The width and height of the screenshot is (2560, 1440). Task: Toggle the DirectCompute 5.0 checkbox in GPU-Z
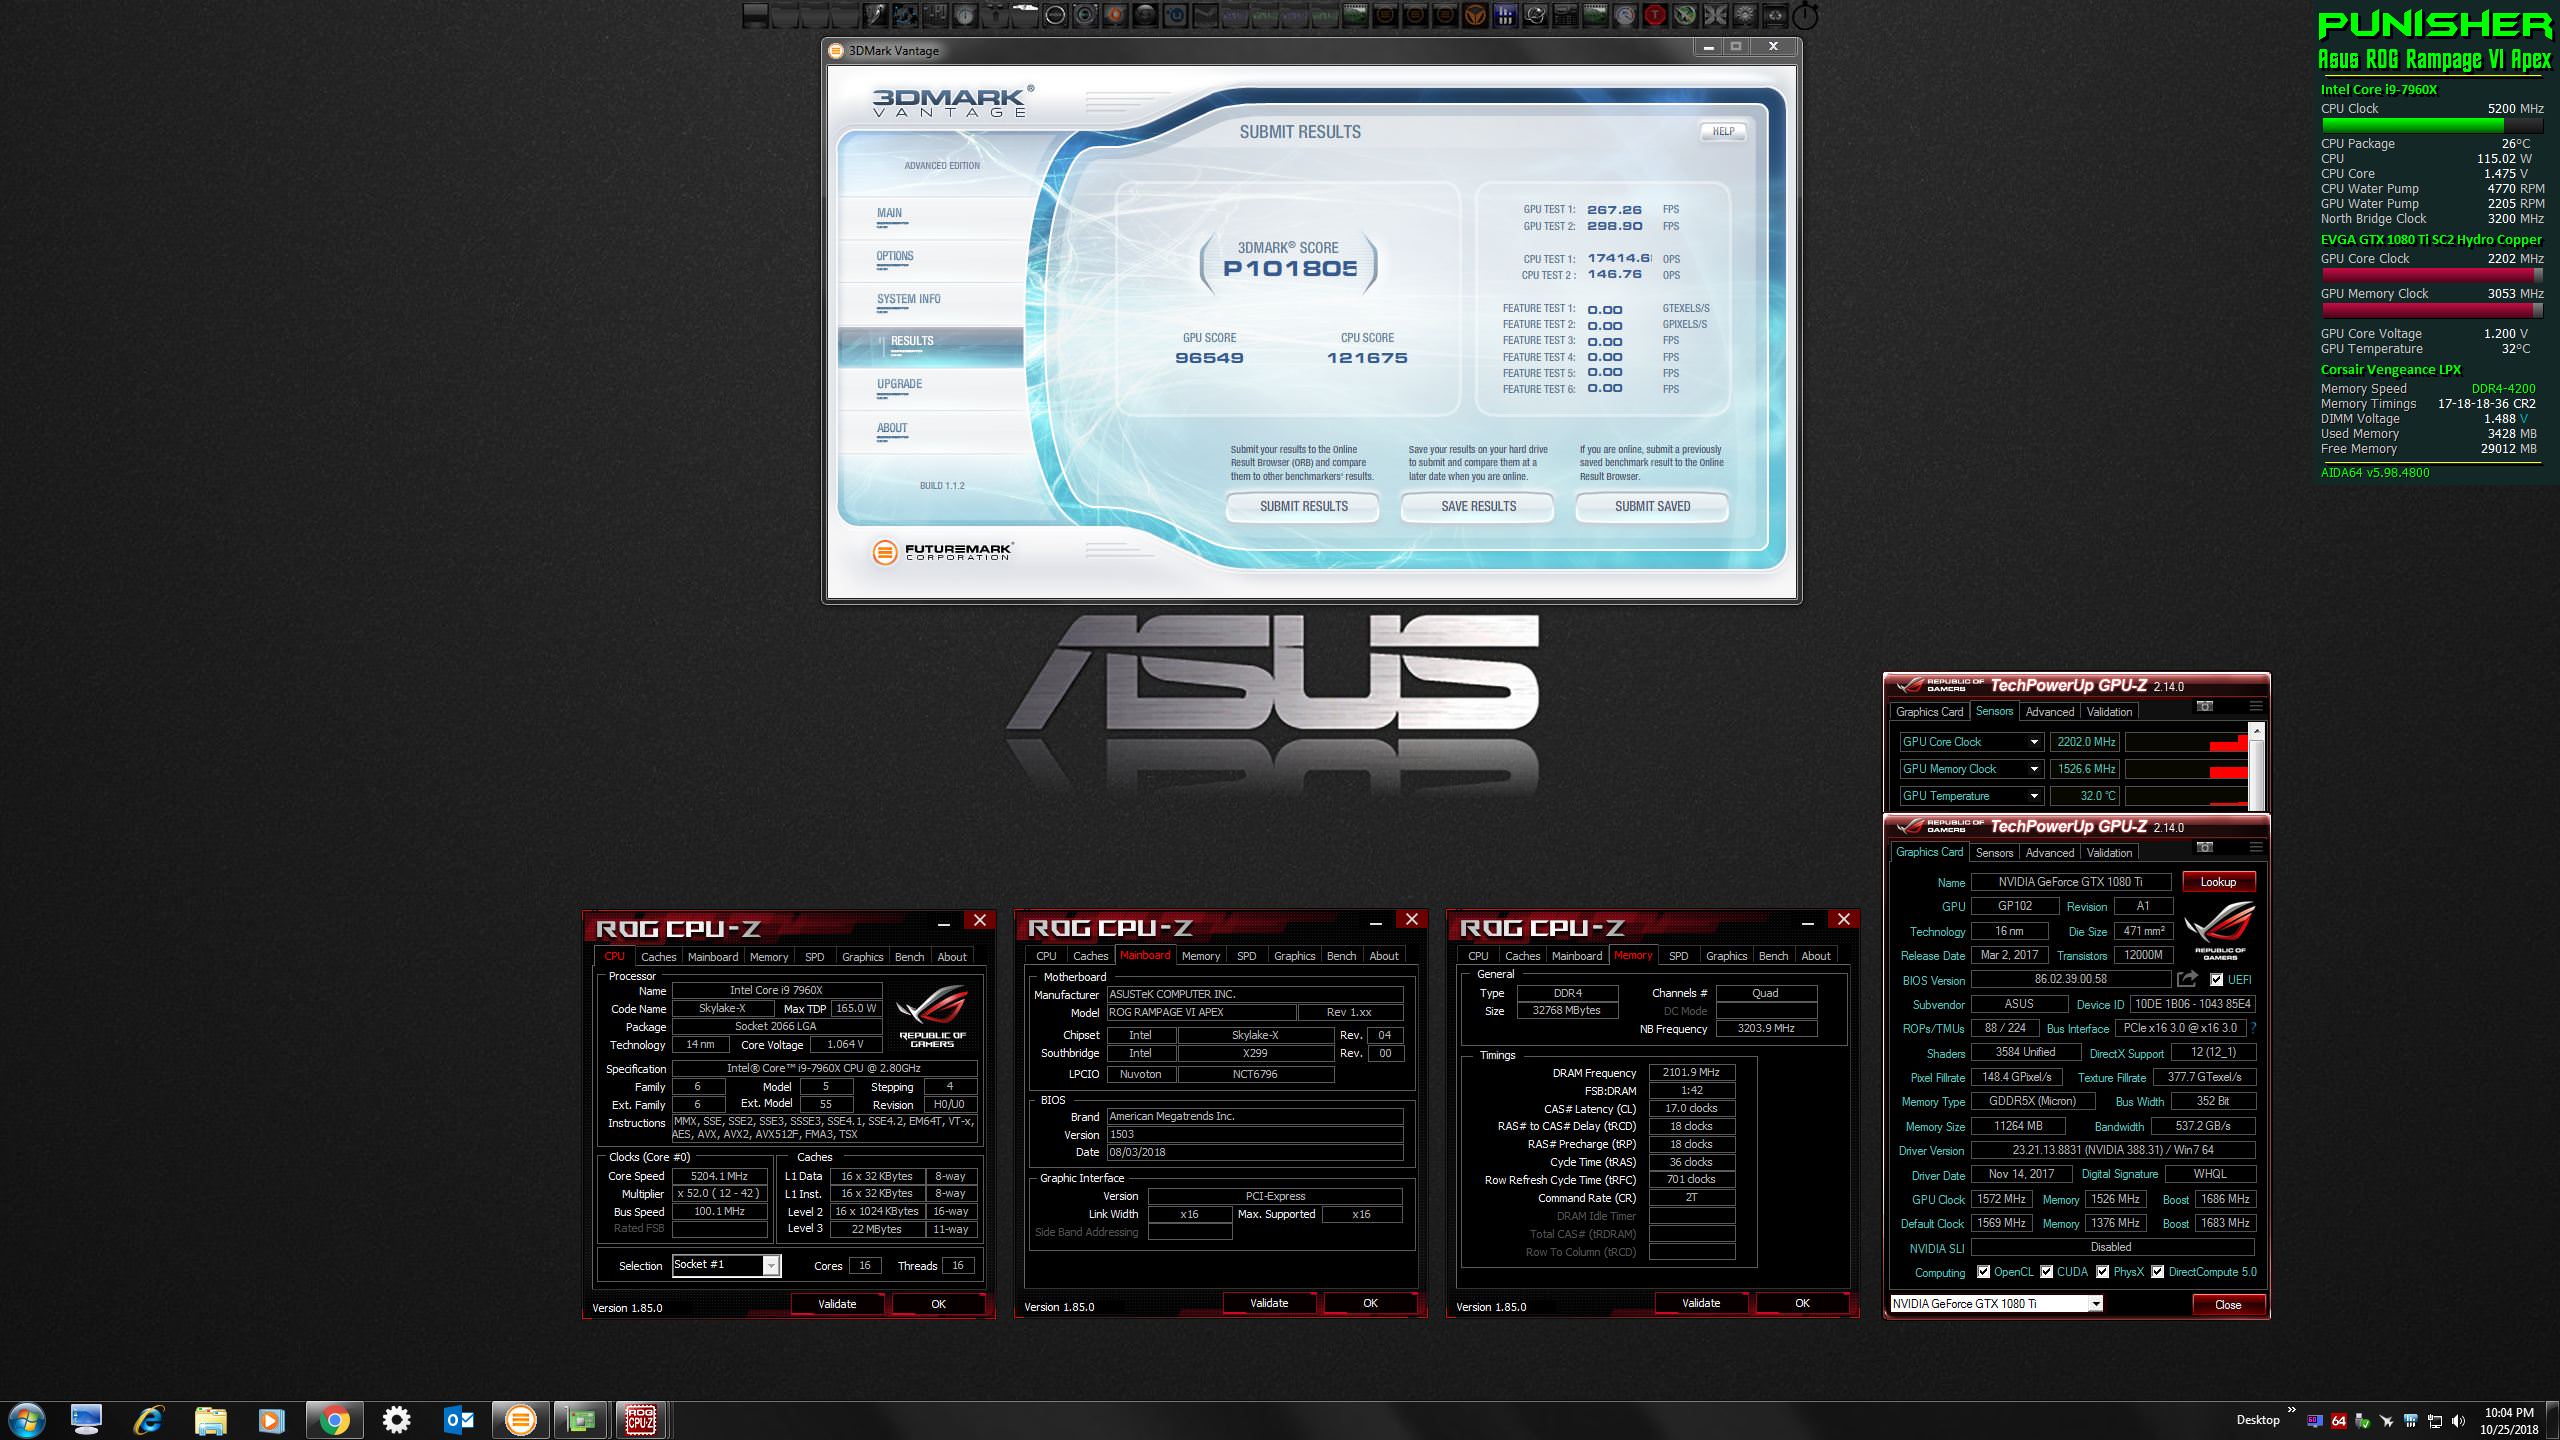click(x=2157, y=1272)
